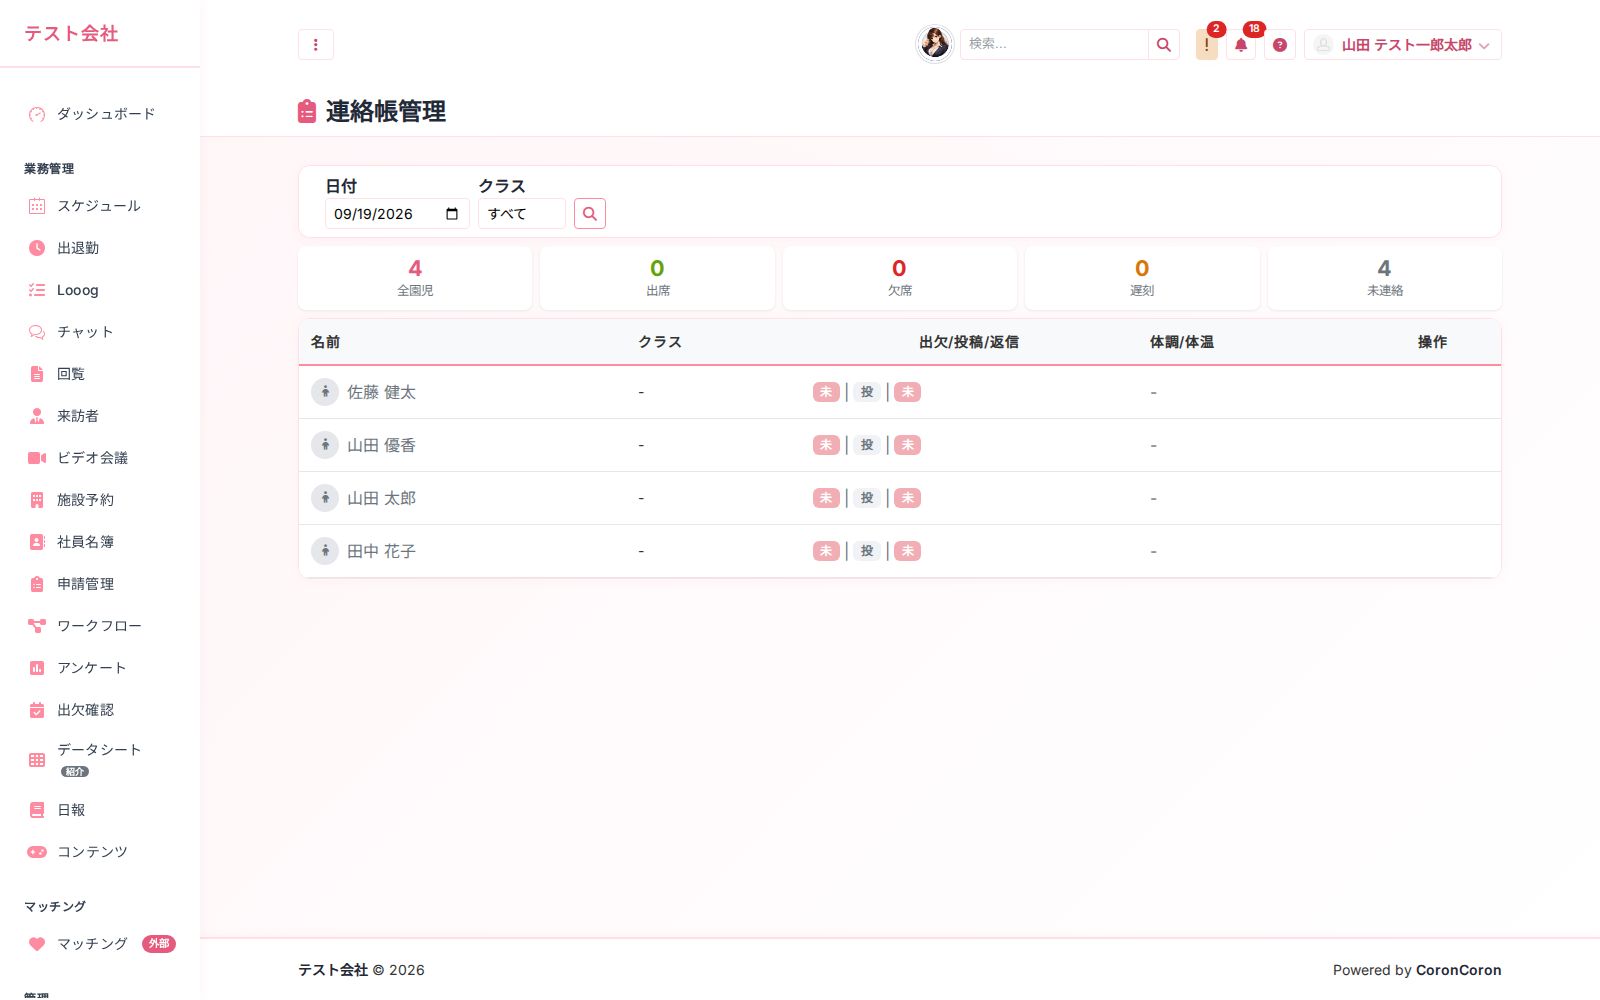The image size is (1600, 1000).
Task: Click the ビデオ会議 camera icon
Action: 37,458
